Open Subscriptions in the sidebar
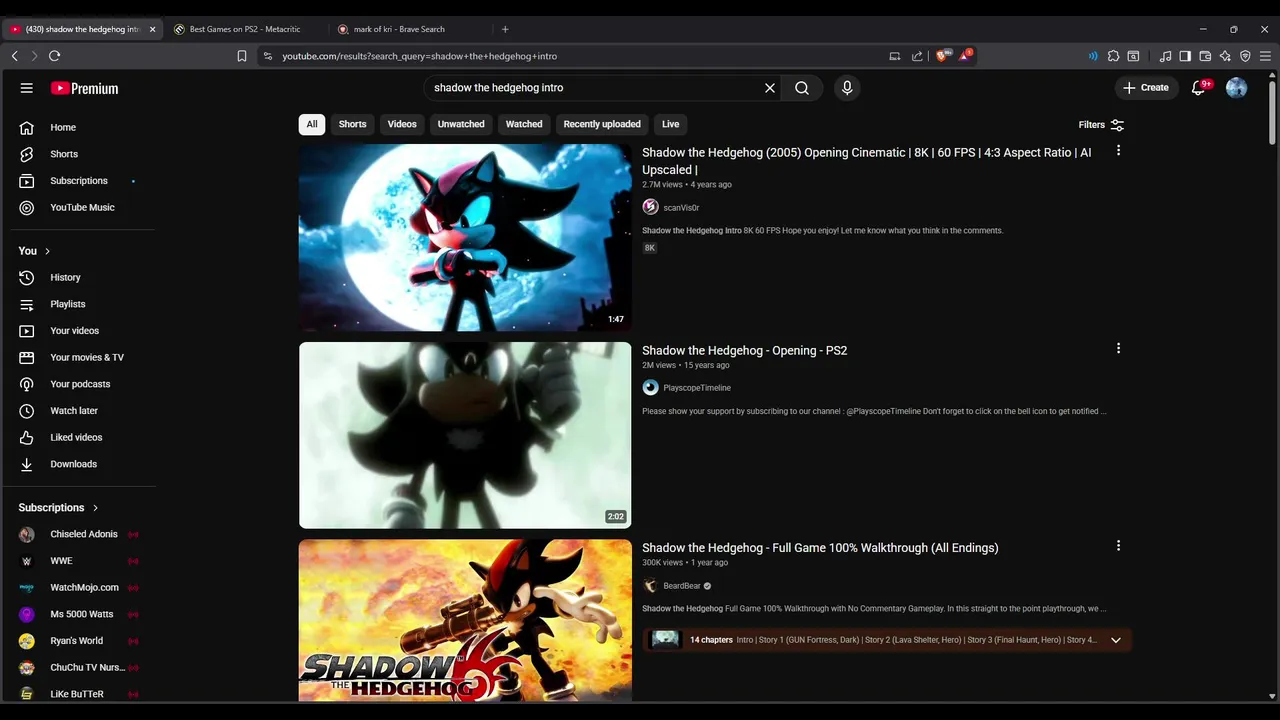Screen dimensions: 1280x720 (x=79, y=181)
